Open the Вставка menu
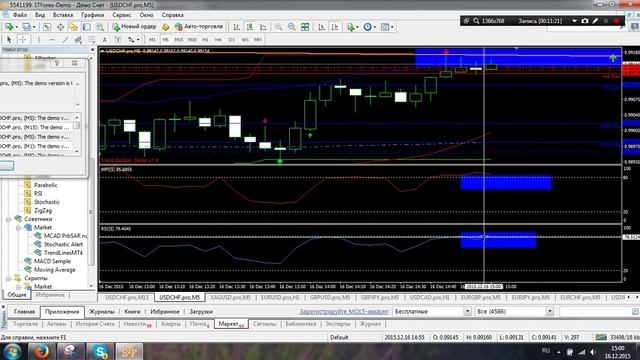 click(63, 15)
